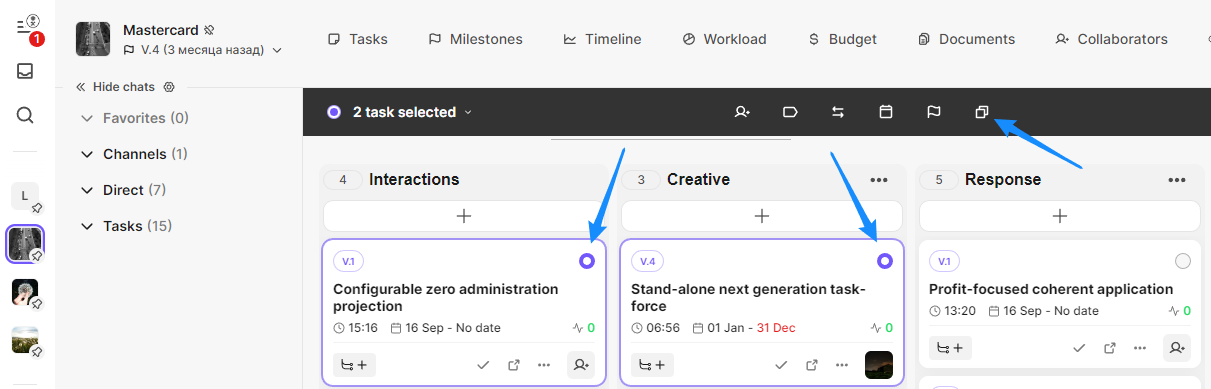Switch to the Timeline tab
This screenshot has width=1211, height=389.
[602, 39]
